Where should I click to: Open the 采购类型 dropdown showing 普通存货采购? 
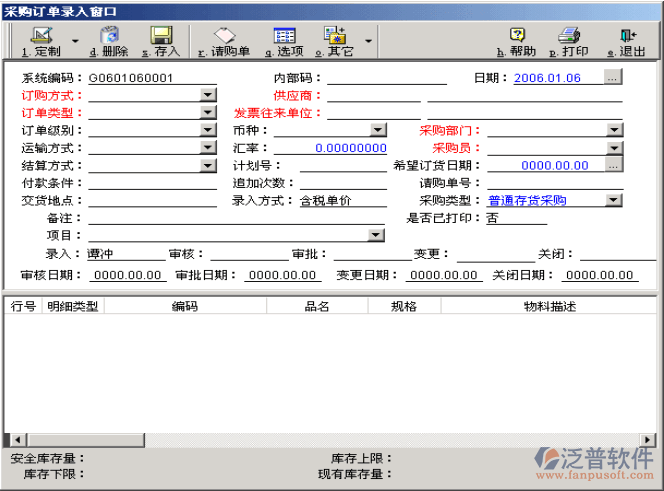tap(614, 200)
